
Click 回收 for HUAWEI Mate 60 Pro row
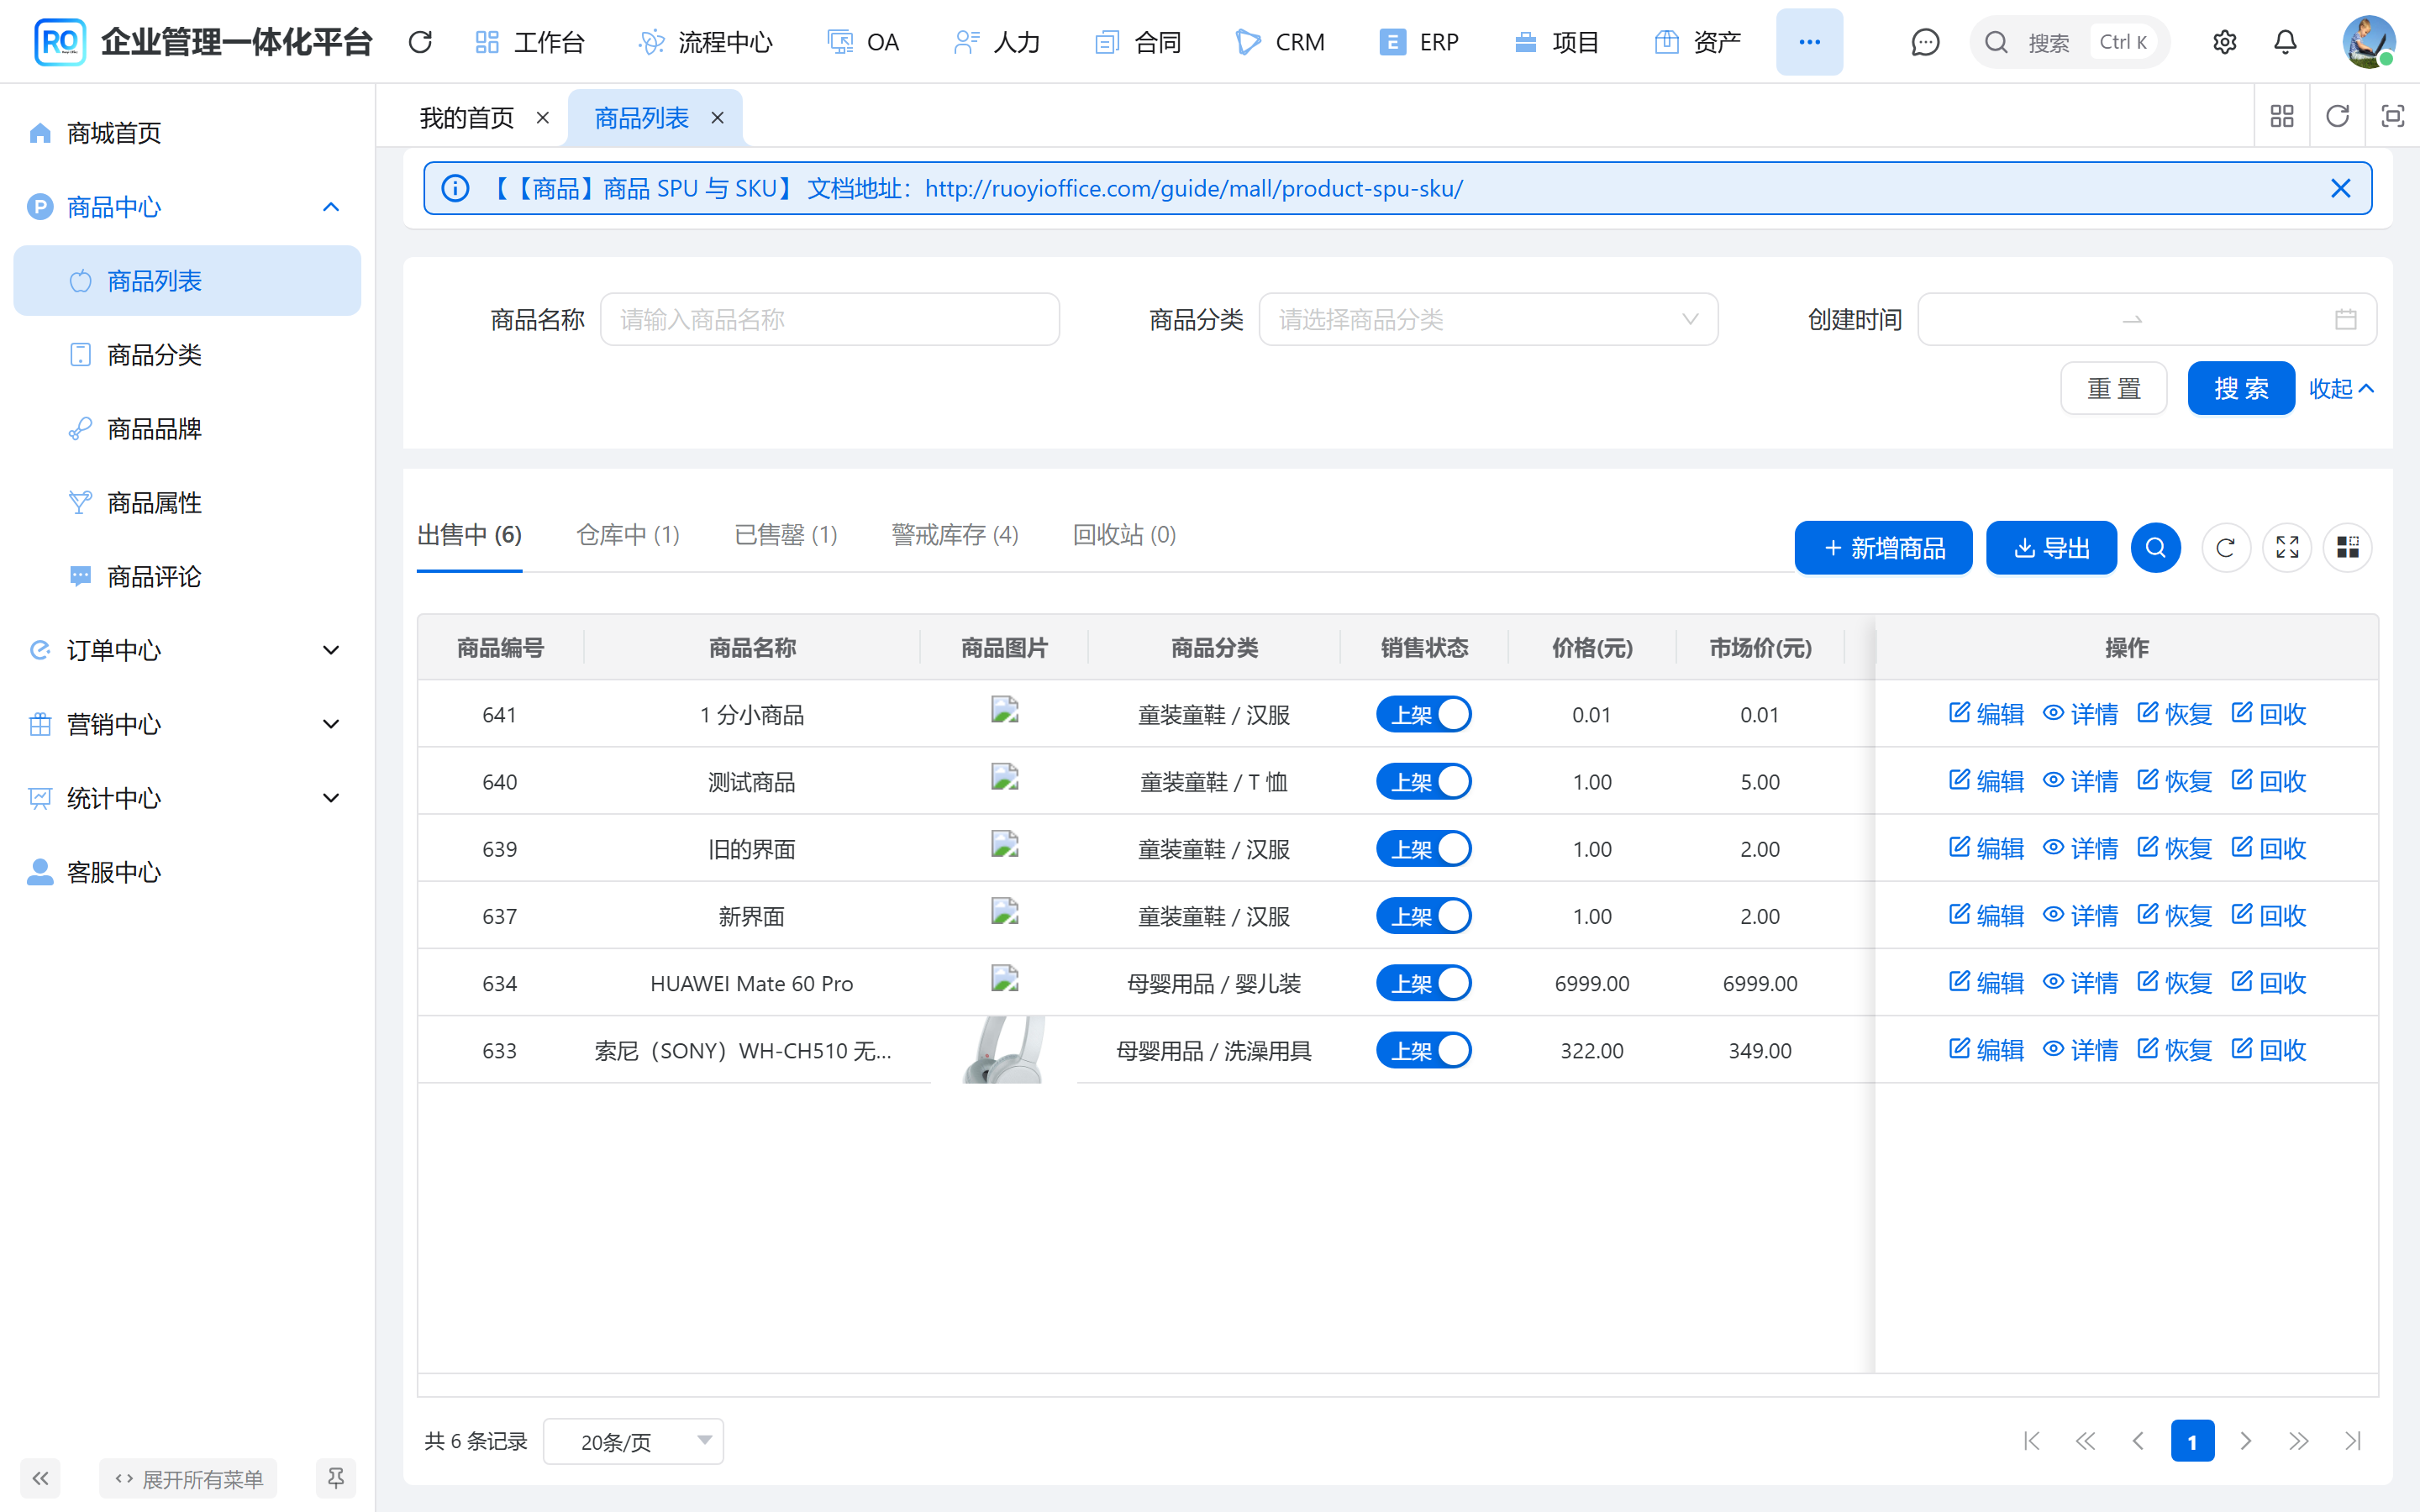coord(2268,983)
